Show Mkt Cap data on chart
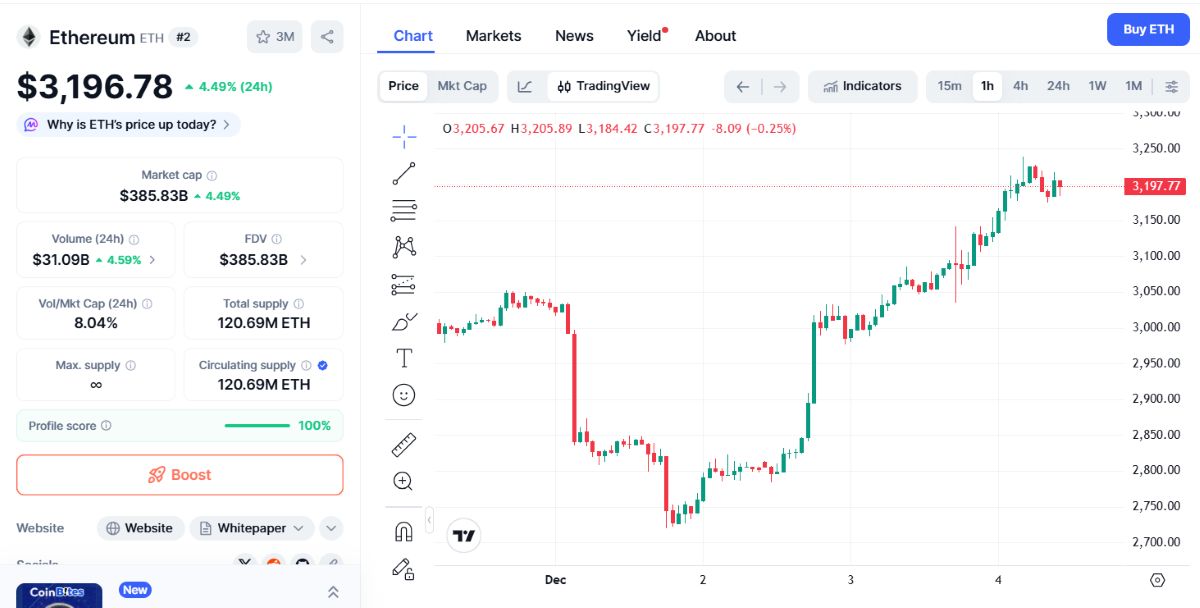The width and height of the screenshot is (1200, 608). tap(462, 86)
